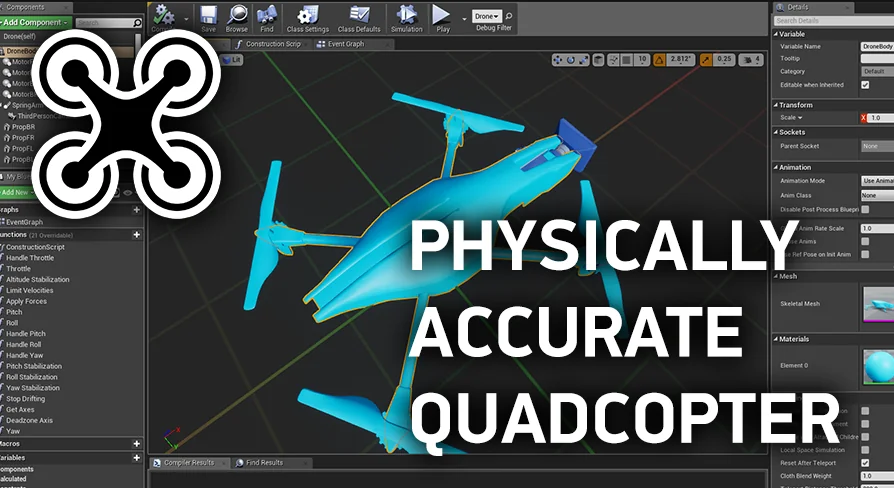894x488 pixels.
Task: Select Drone(self) root item
Action: 19,36
